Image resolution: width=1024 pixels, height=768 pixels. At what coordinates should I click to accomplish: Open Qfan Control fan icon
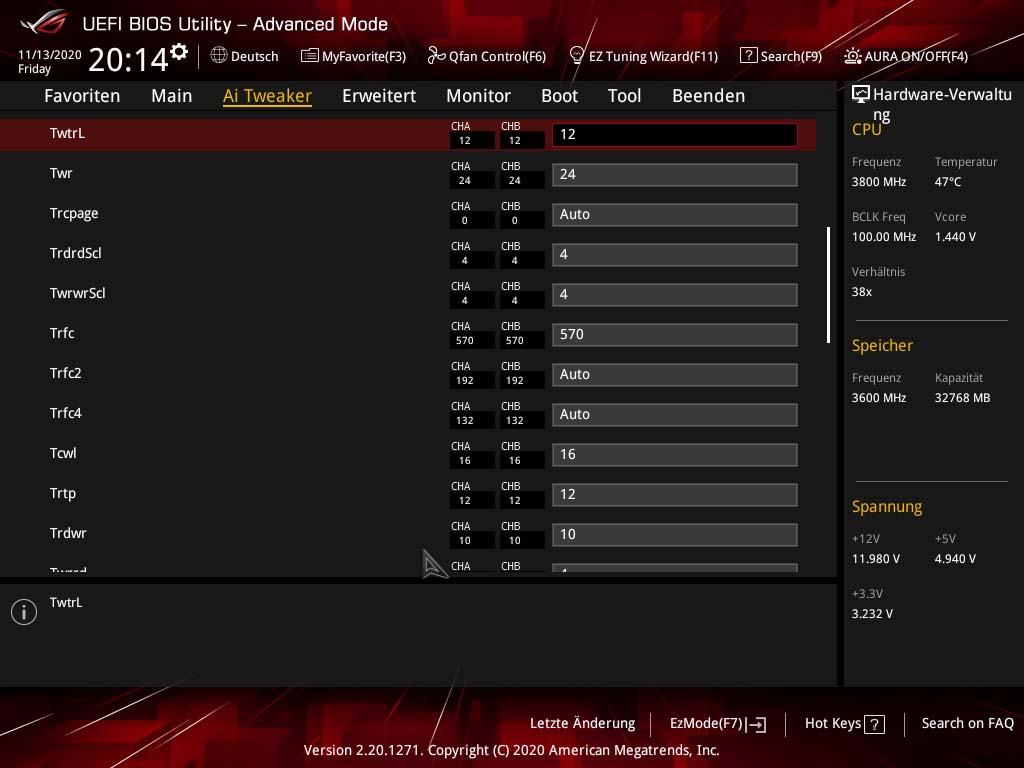436,56
